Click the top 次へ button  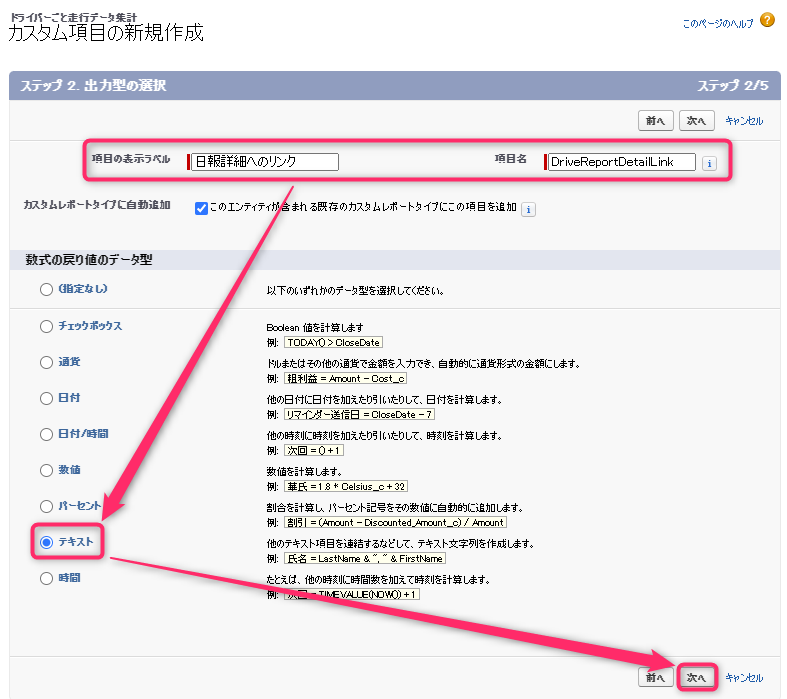pyautogui.click(x=696, y=121)
